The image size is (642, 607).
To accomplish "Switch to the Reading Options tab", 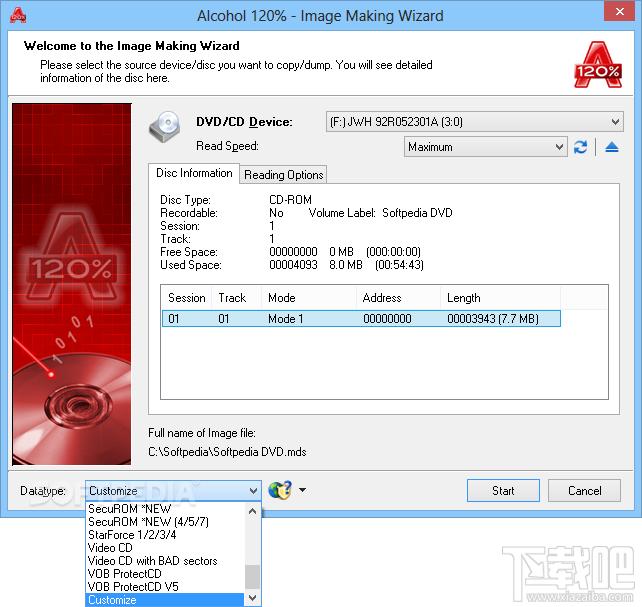I will 283,175.
